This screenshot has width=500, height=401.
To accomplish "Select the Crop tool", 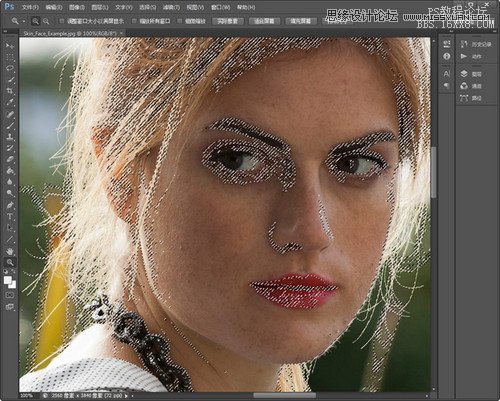I will click(x=10, y=91).
